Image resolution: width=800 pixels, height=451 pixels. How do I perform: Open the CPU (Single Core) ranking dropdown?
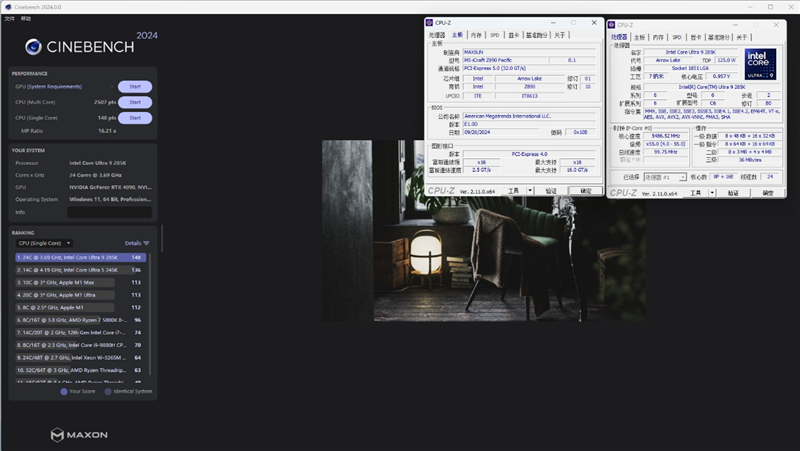click(43, 243)
